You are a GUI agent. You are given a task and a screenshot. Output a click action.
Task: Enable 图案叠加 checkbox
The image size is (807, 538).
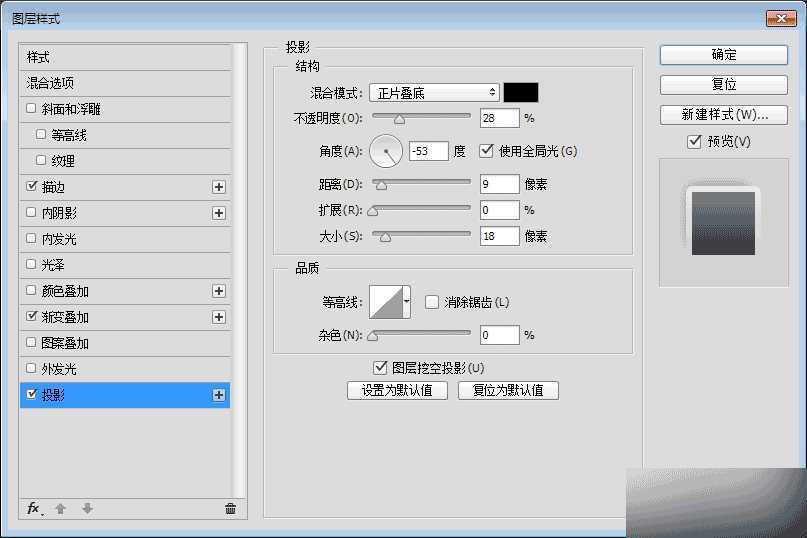coord(31,342)
